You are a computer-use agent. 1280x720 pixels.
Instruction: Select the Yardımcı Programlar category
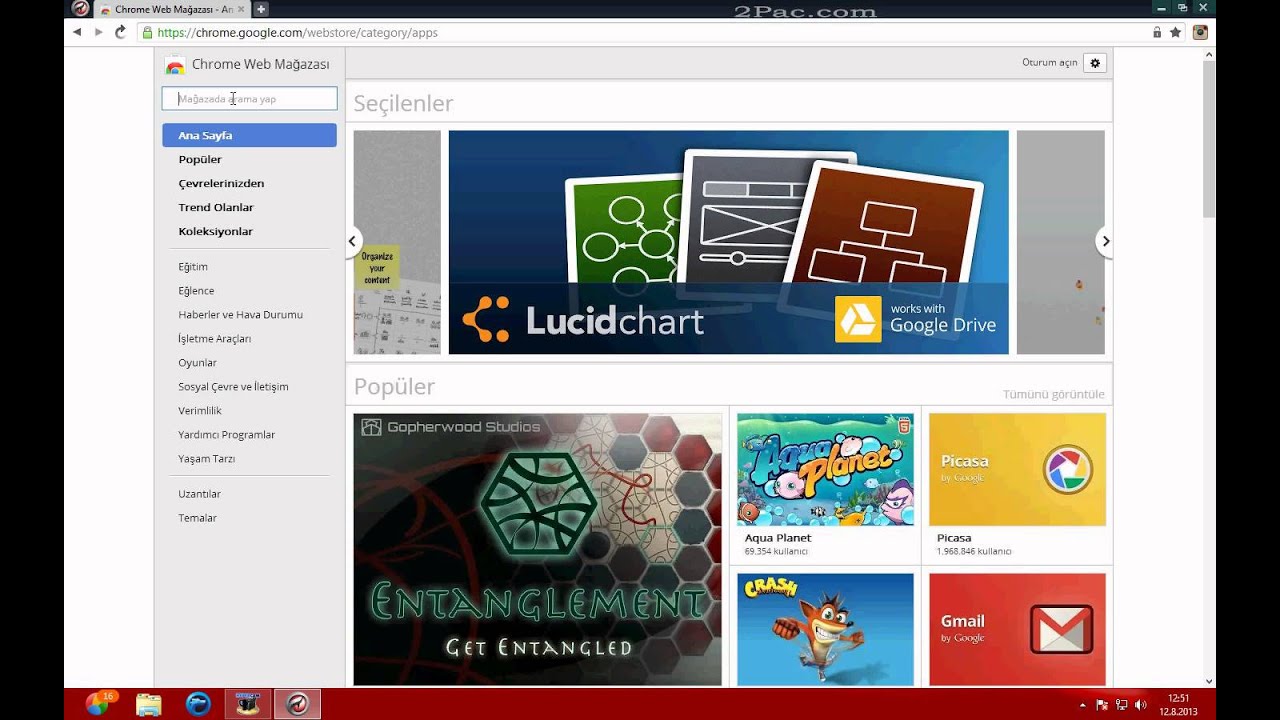click(x=226, y=435)
